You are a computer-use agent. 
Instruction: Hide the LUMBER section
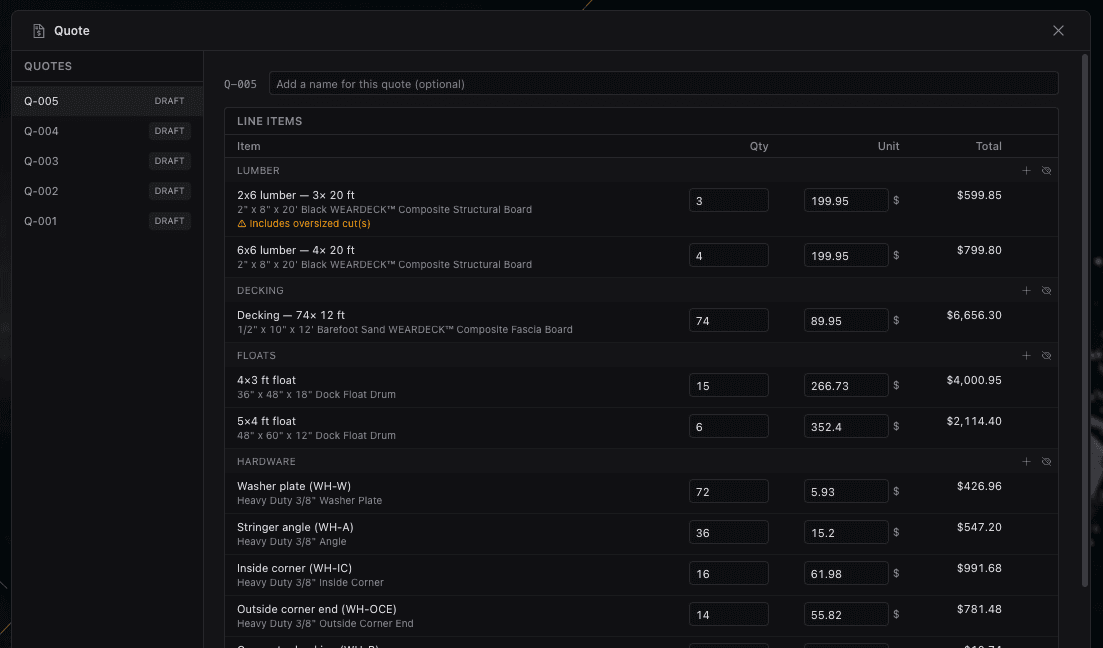pos(1047,171)
